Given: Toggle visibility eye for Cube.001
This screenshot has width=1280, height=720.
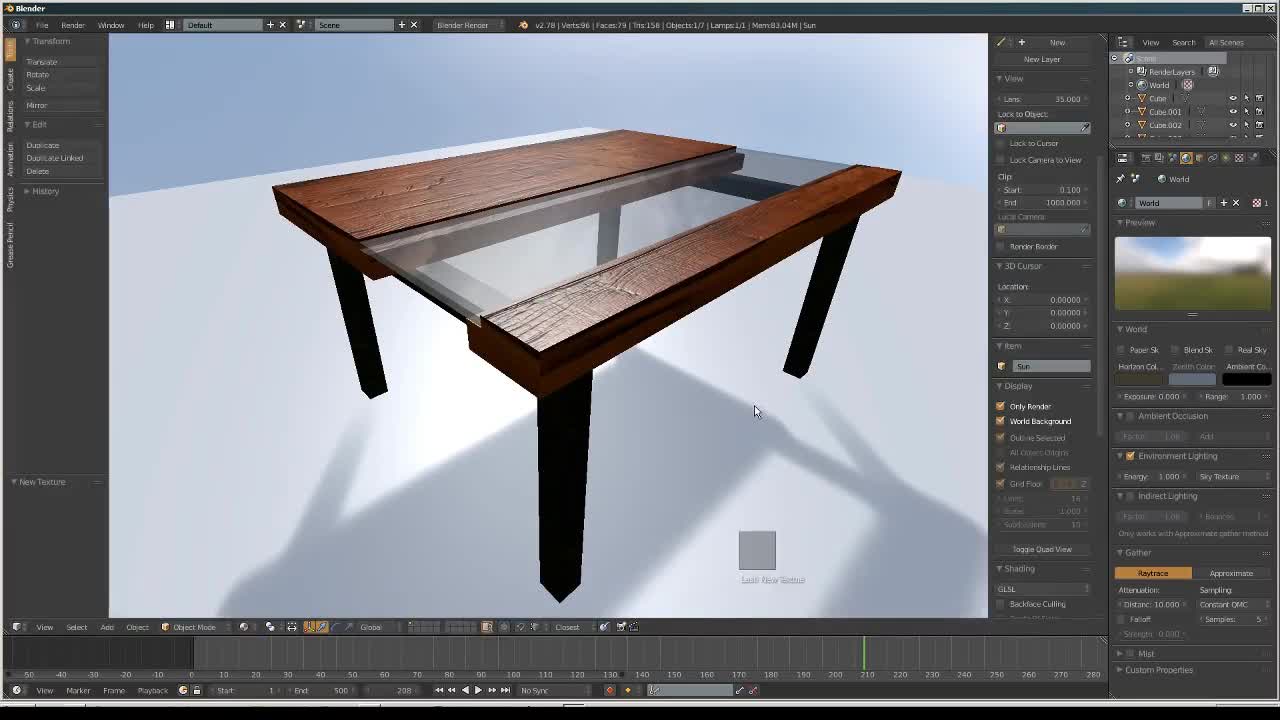Looking at the screenshot, I should (x=1233, y=112).
